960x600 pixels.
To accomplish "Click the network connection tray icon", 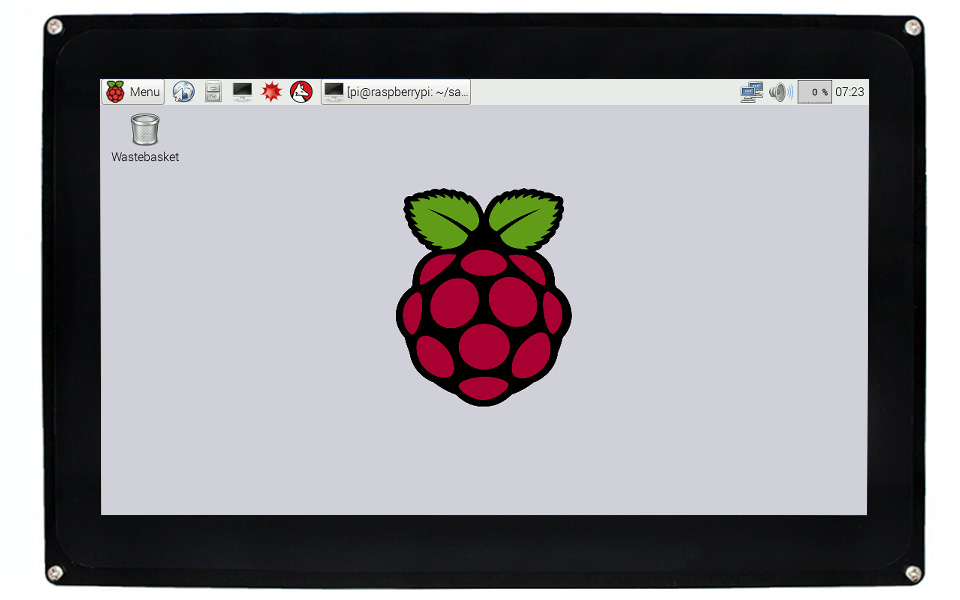I will (751, 92).
